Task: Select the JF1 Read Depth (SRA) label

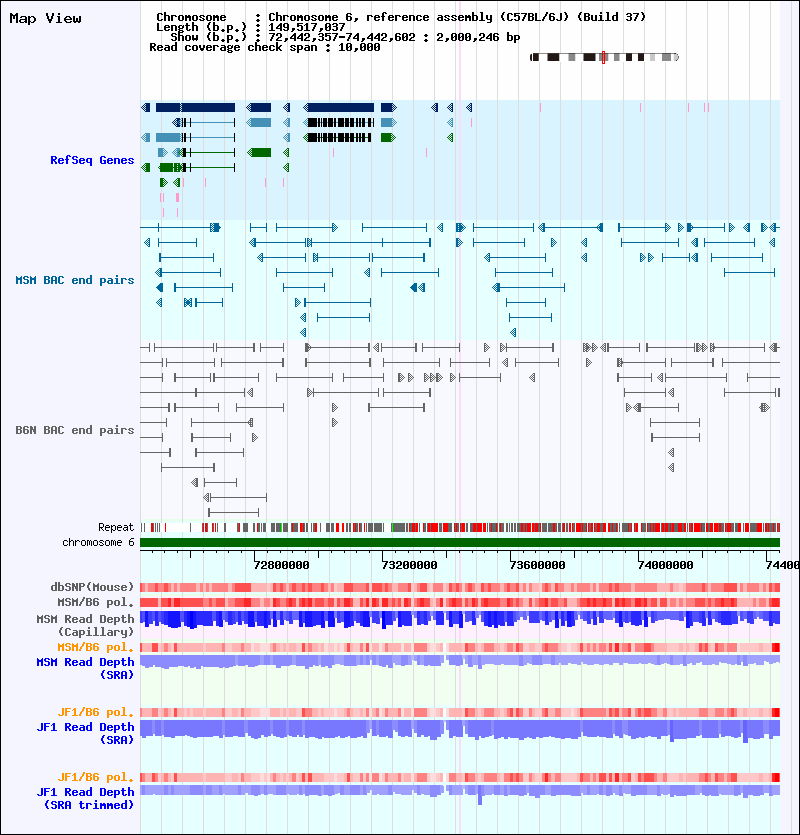Action: pos(85,733)
